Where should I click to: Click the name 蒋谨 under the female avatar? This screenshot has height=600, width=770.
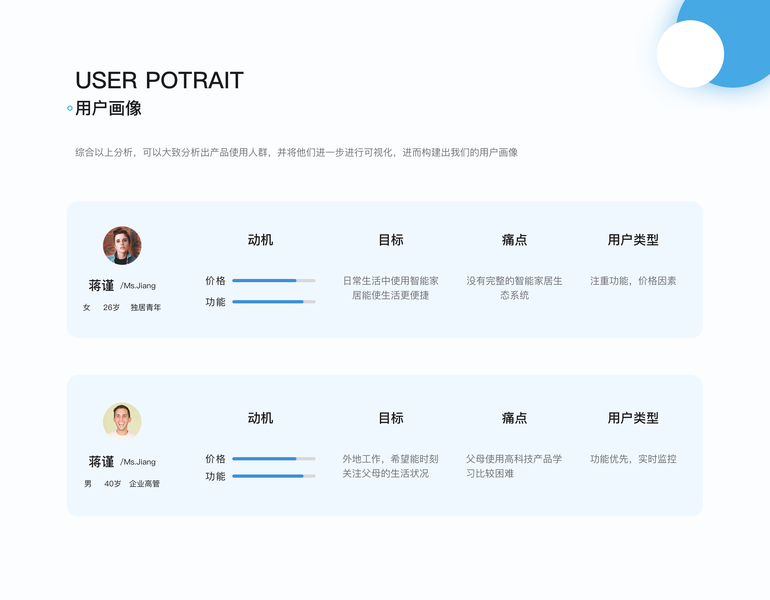click(101, 285)
